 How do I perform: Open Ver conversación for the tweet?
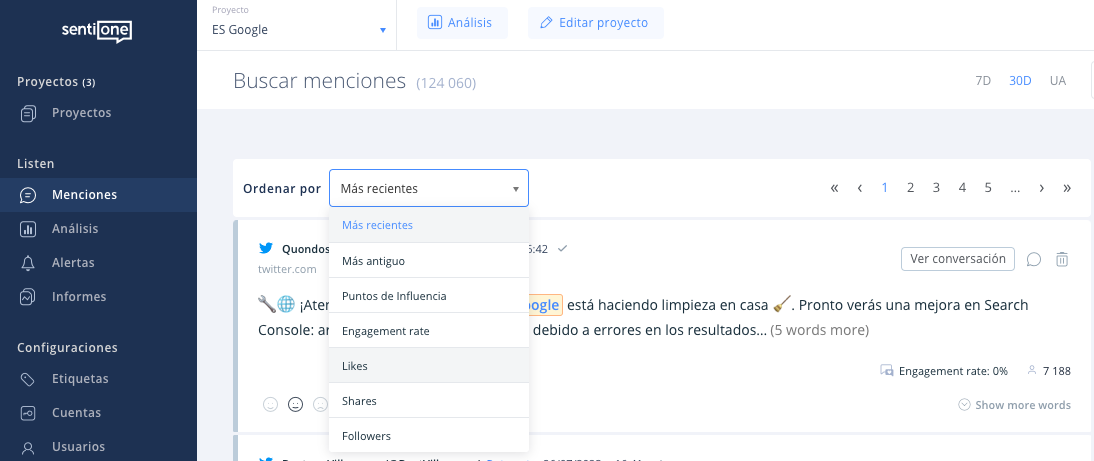pyautogui.click(x=957, y=259)
